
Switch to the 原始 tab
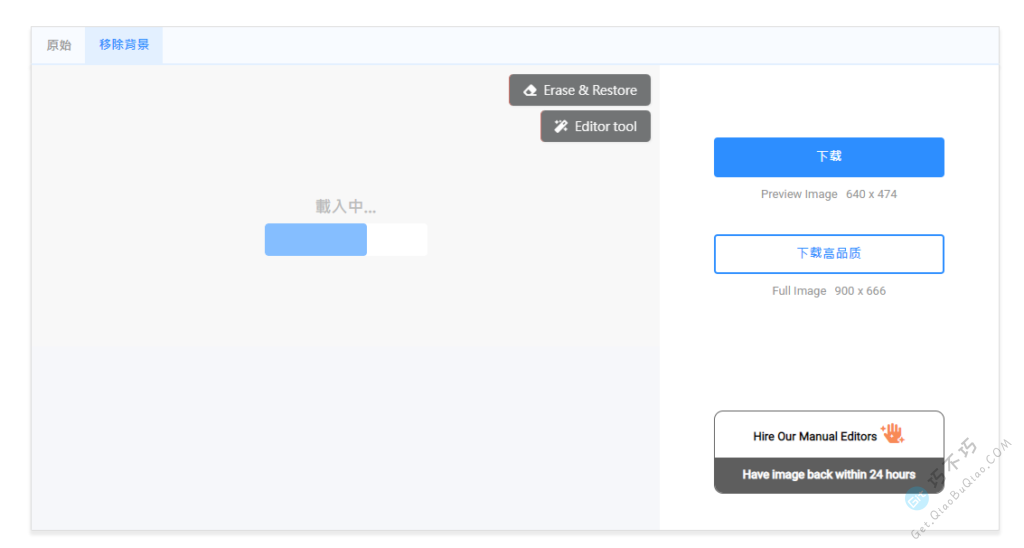pos(59,45)
